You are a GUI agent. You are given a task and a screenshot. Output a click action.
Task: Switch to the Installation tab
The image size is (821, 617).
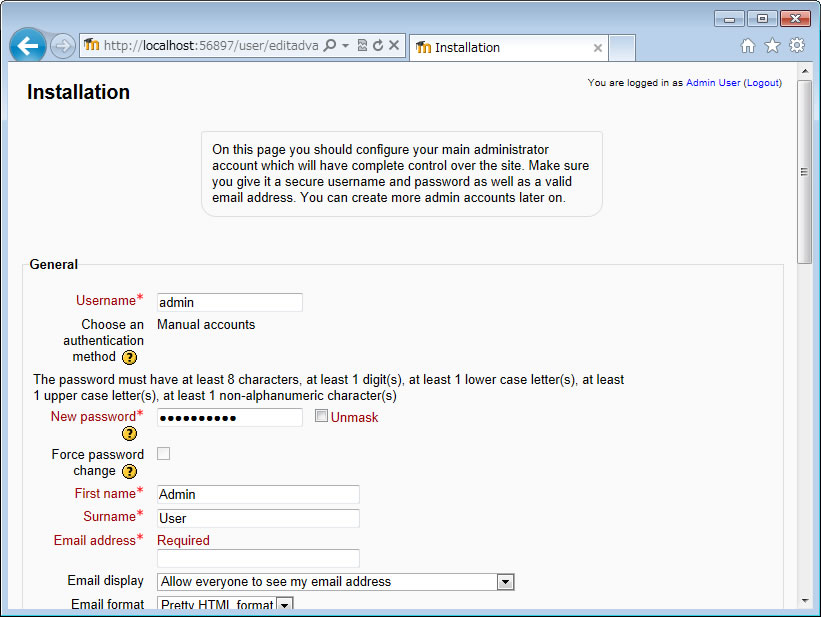tap(500, 47)
